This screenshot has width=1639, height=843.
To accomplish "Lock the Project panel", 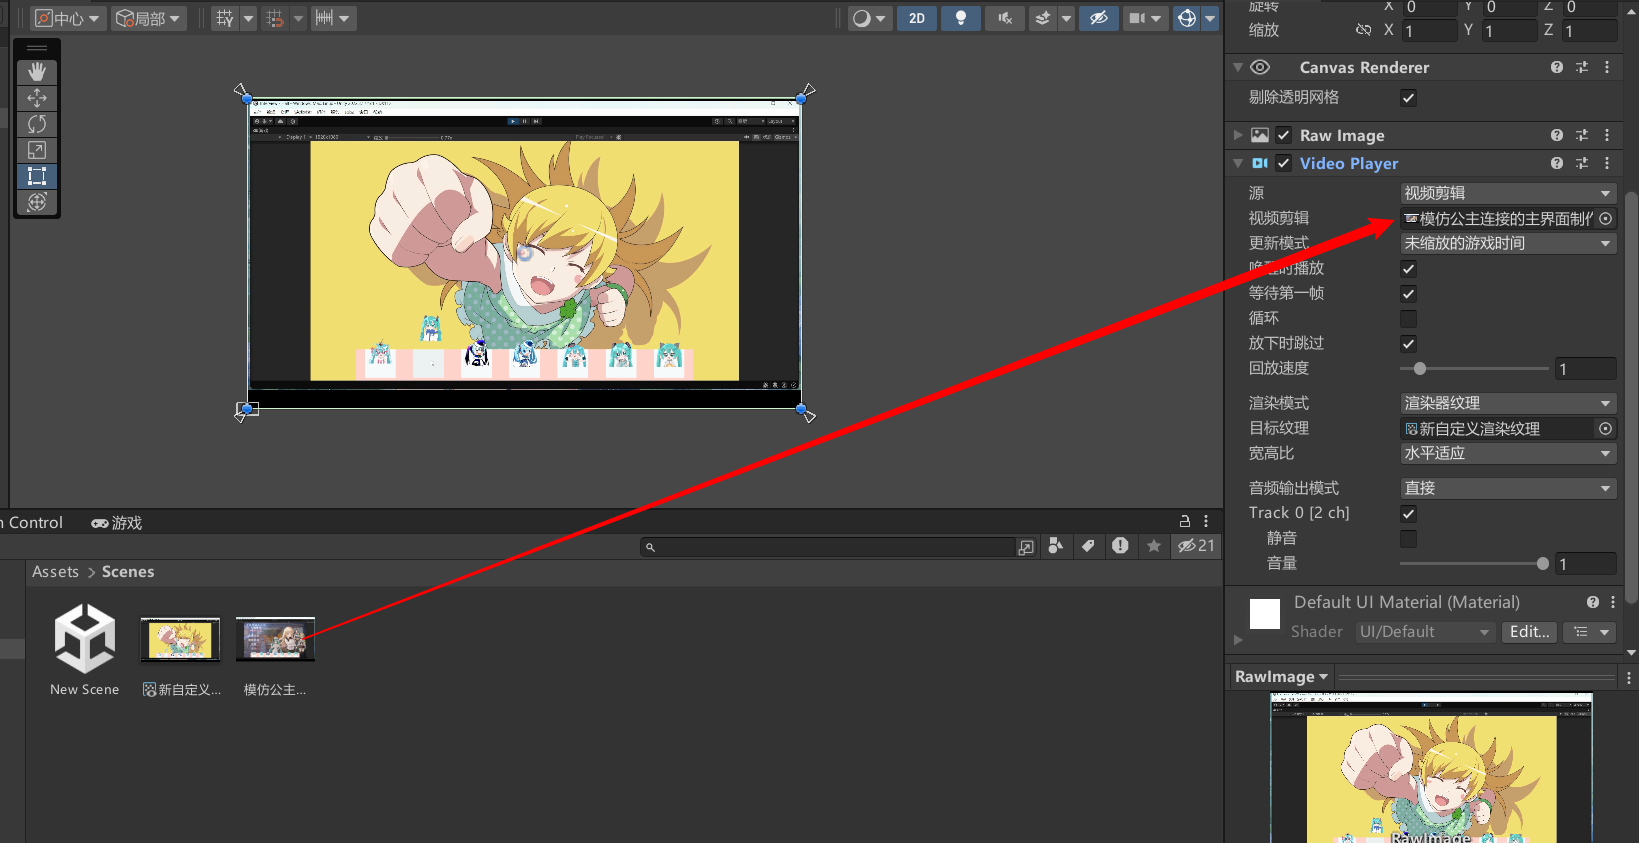I will click(x=1185, y=521).
